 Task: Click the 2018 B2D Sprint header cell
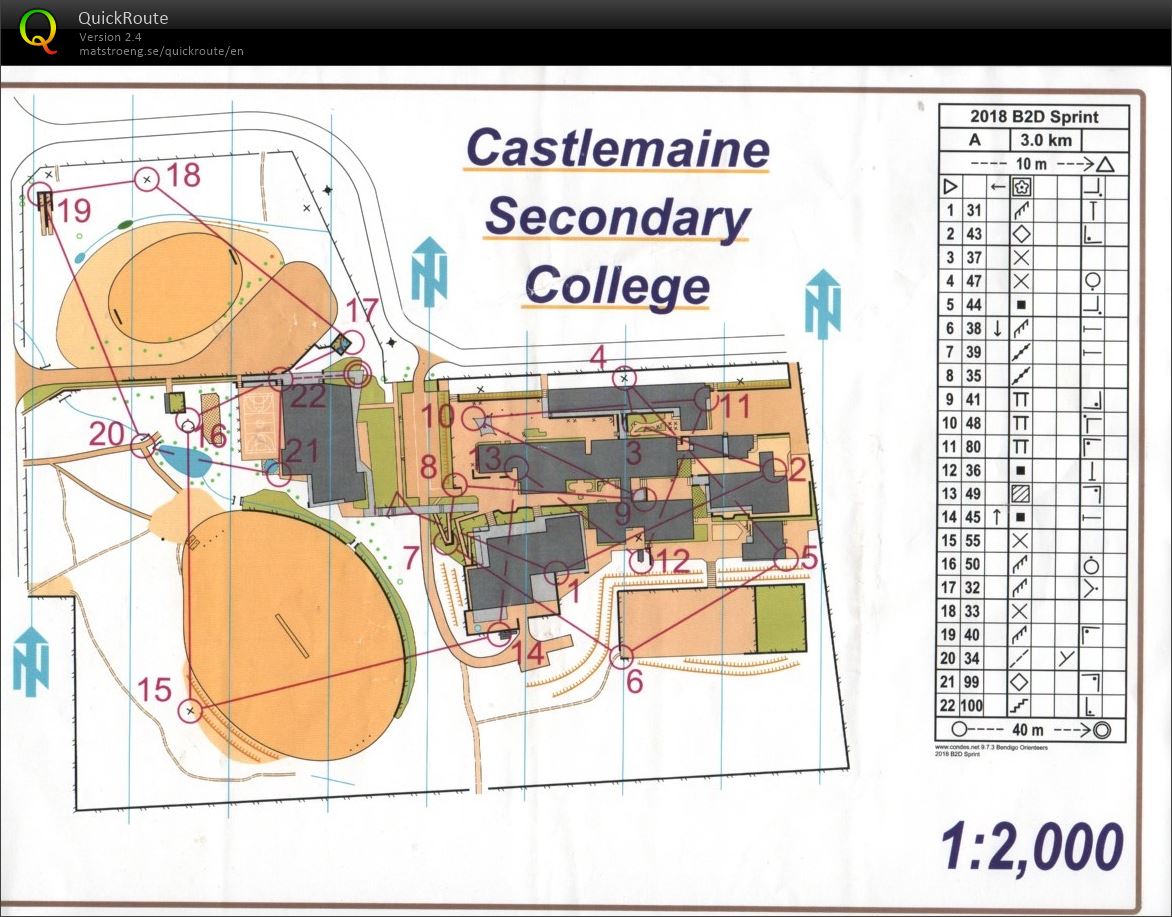coord(1033,117)
